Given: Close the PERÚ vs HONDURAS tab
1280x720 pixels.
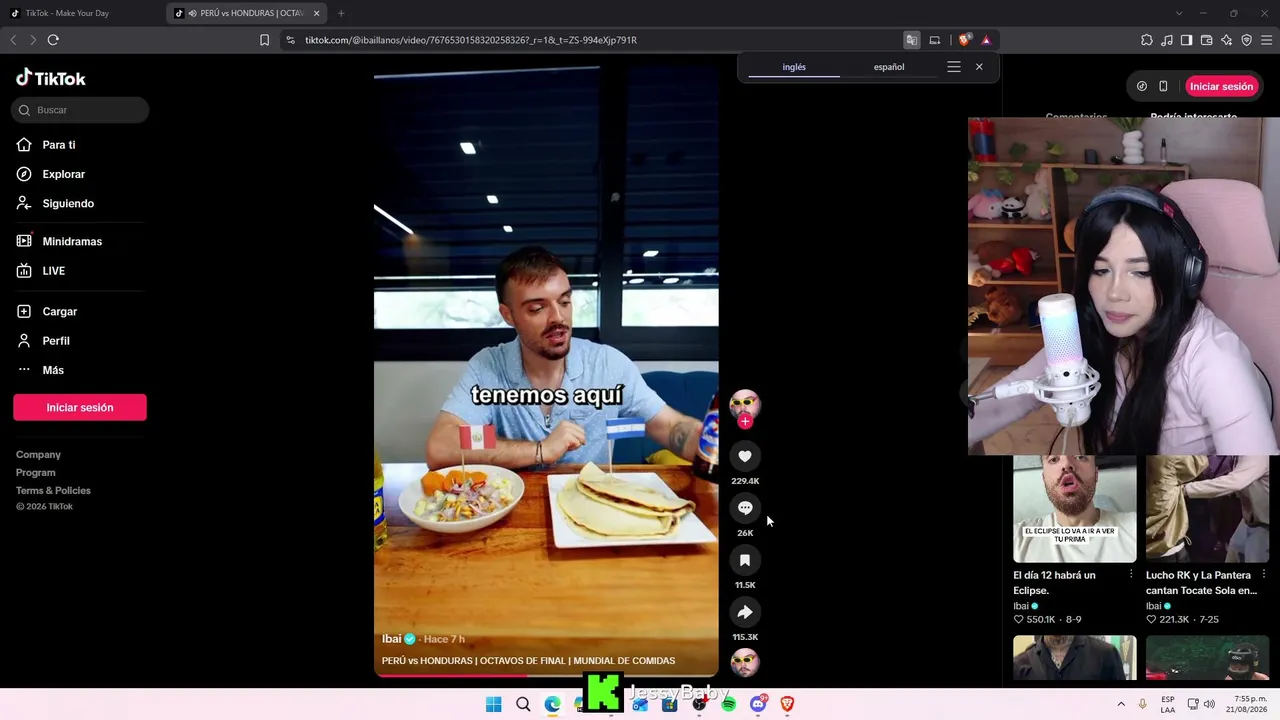Looking at the screenshot, I should click(x=317, y=13).
